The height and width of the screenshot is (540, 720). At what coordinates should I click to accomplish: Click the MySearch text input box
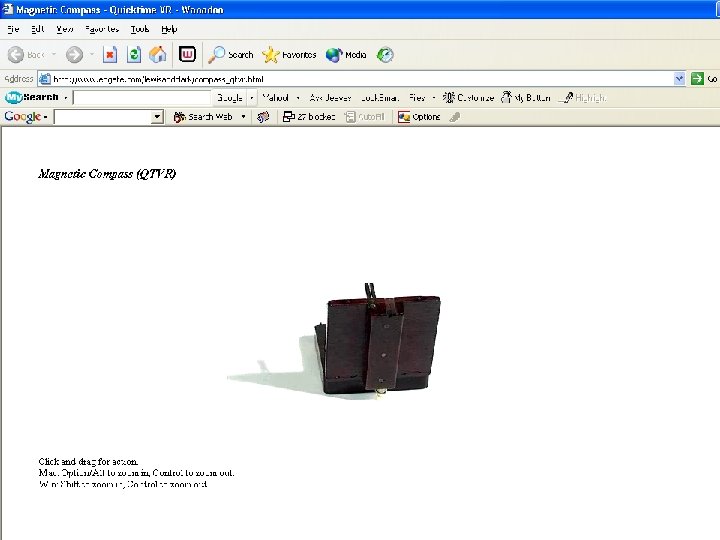(x=141, y=97)
